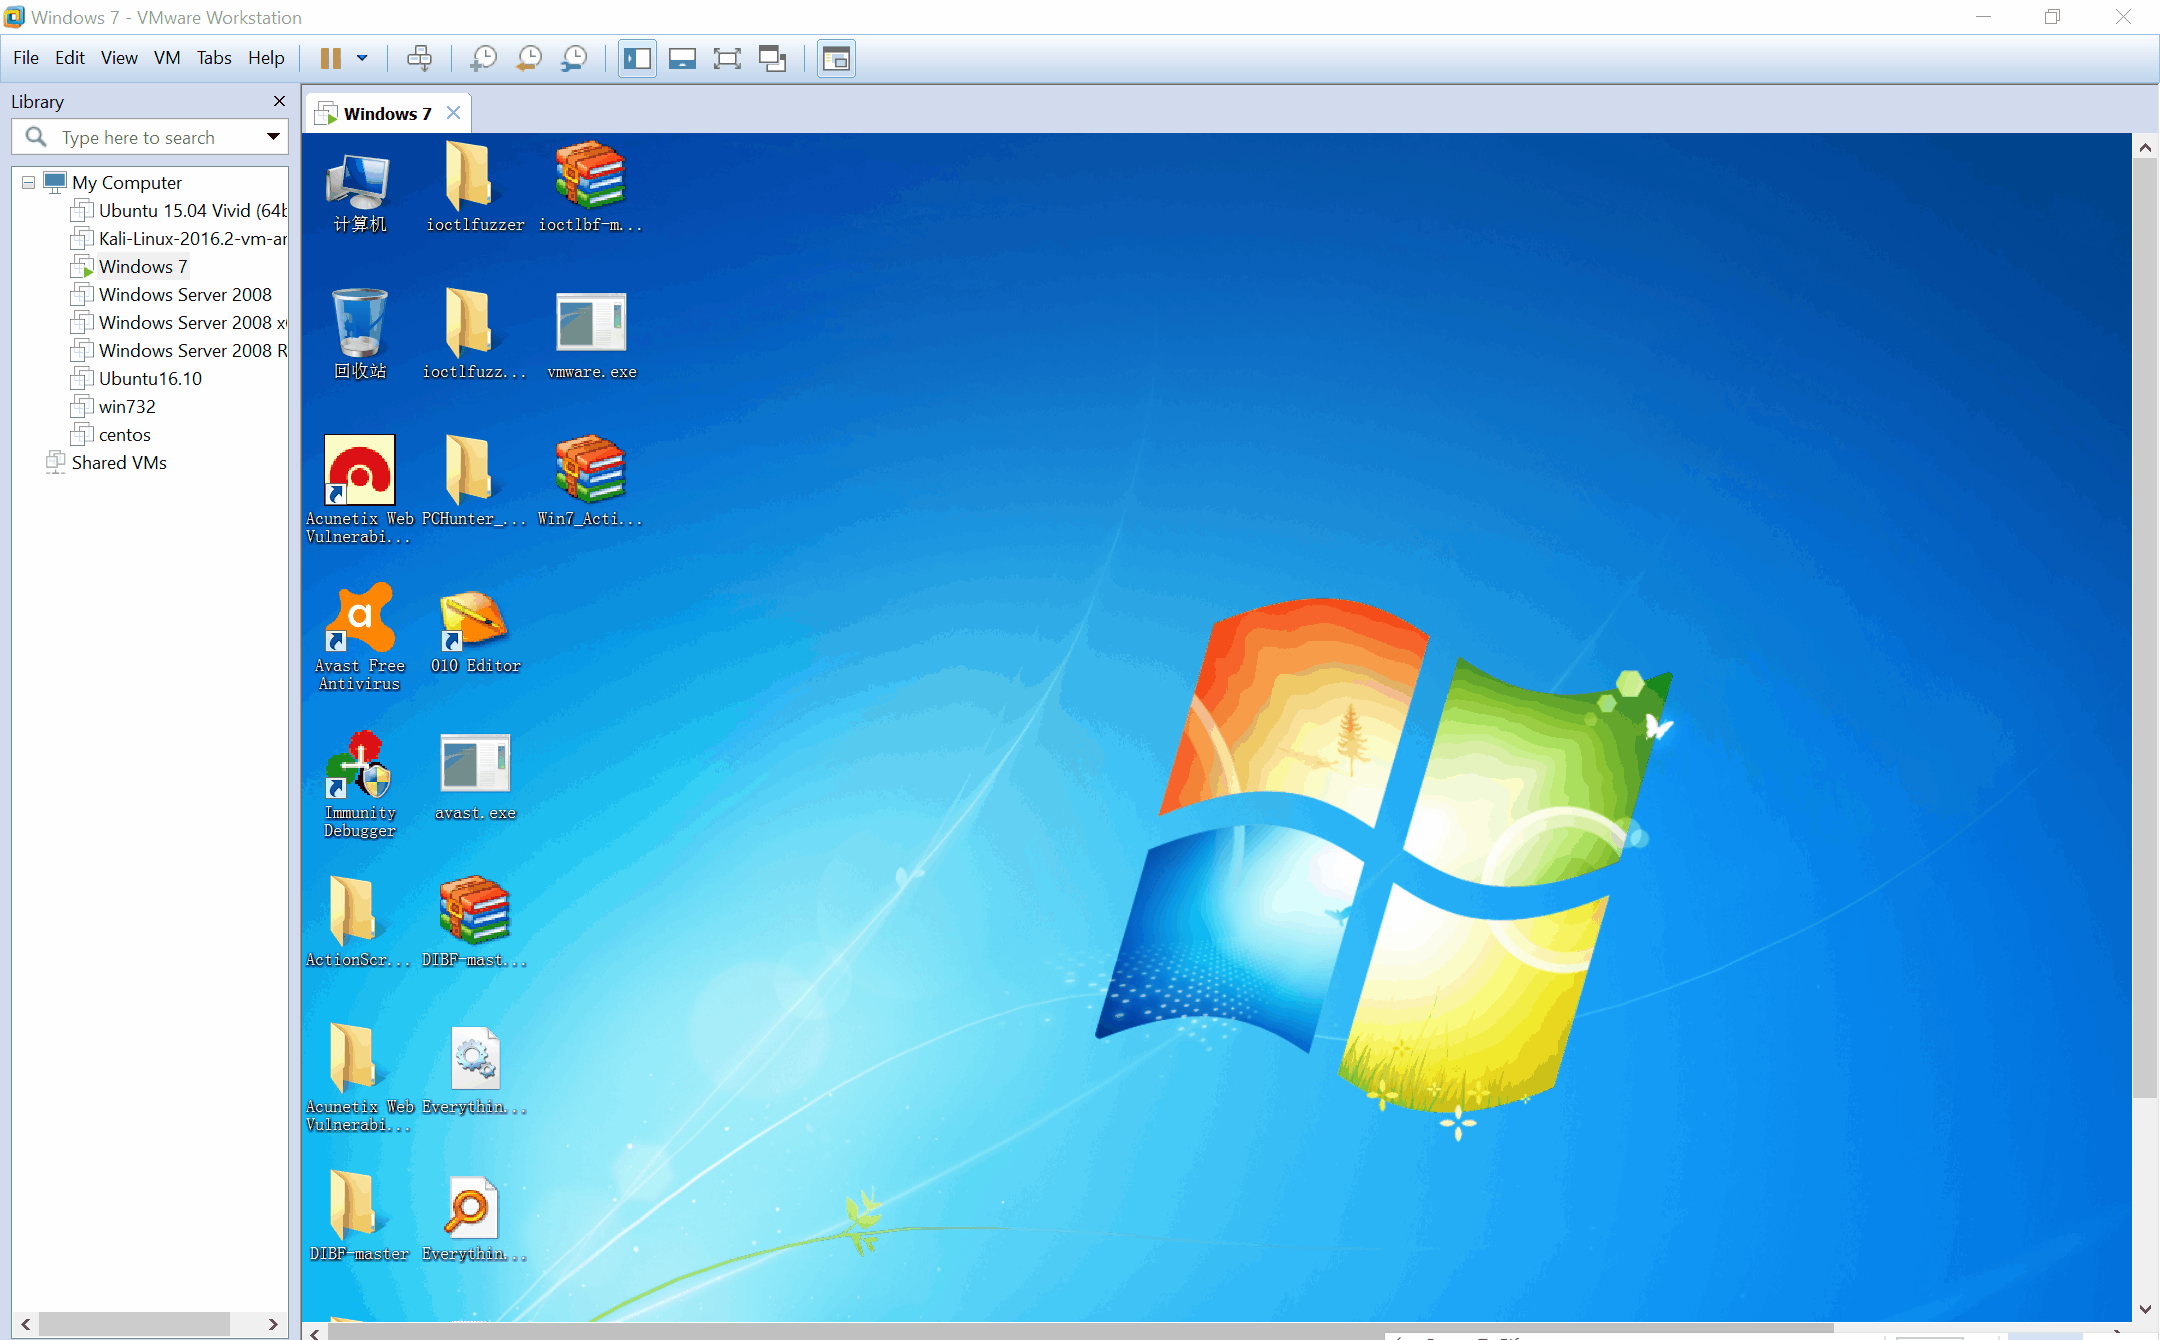Open the library search filter dropdown
Viewport: 2160px width, 1340px height.
tap(273, 137)
